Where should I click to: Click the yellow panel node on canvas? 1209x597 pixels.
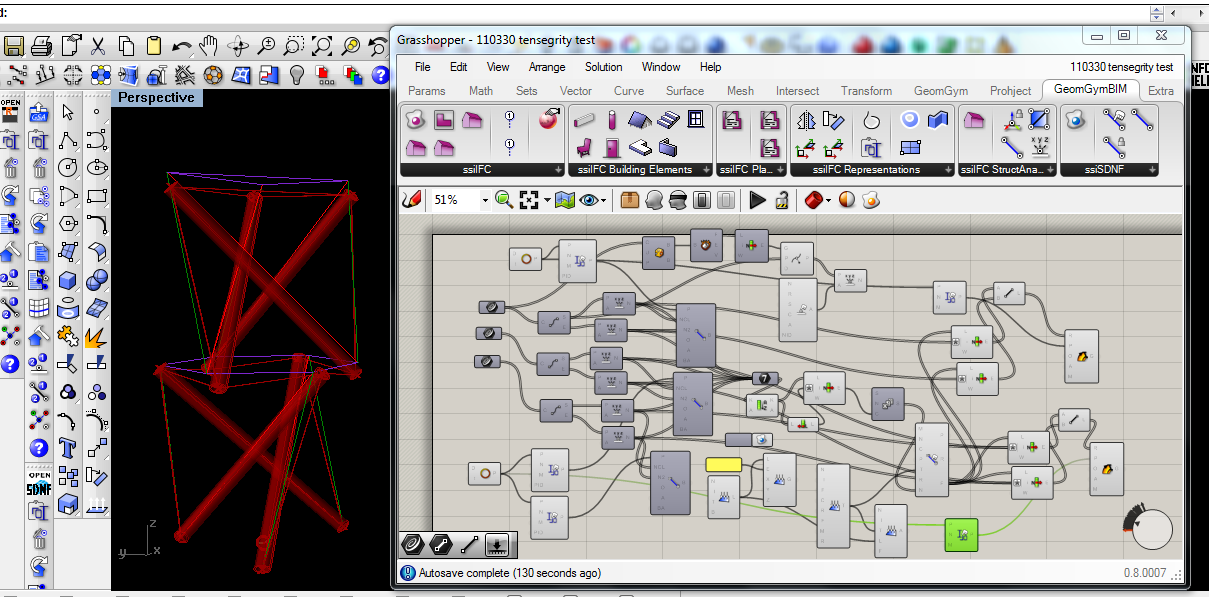pyautogui.click(x=723, y=464)
